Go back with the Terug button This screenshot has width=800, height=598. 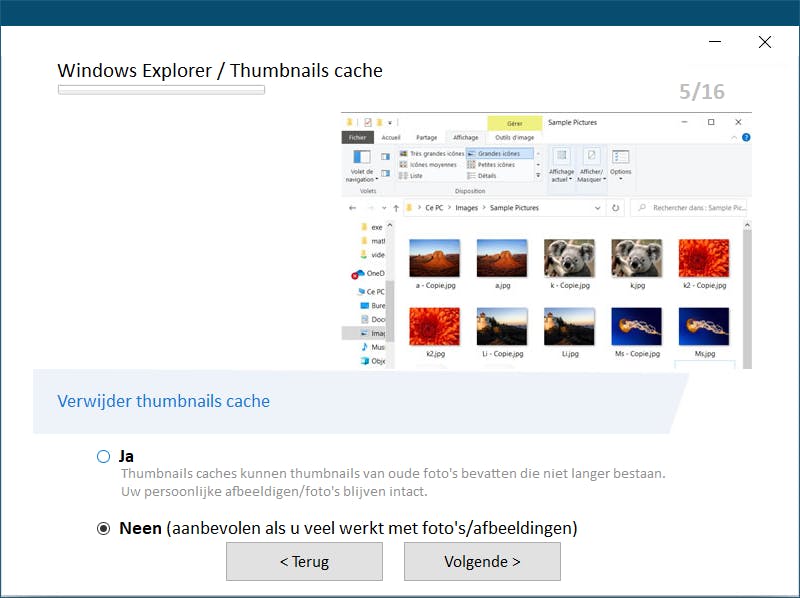click(x=304, y=561)
